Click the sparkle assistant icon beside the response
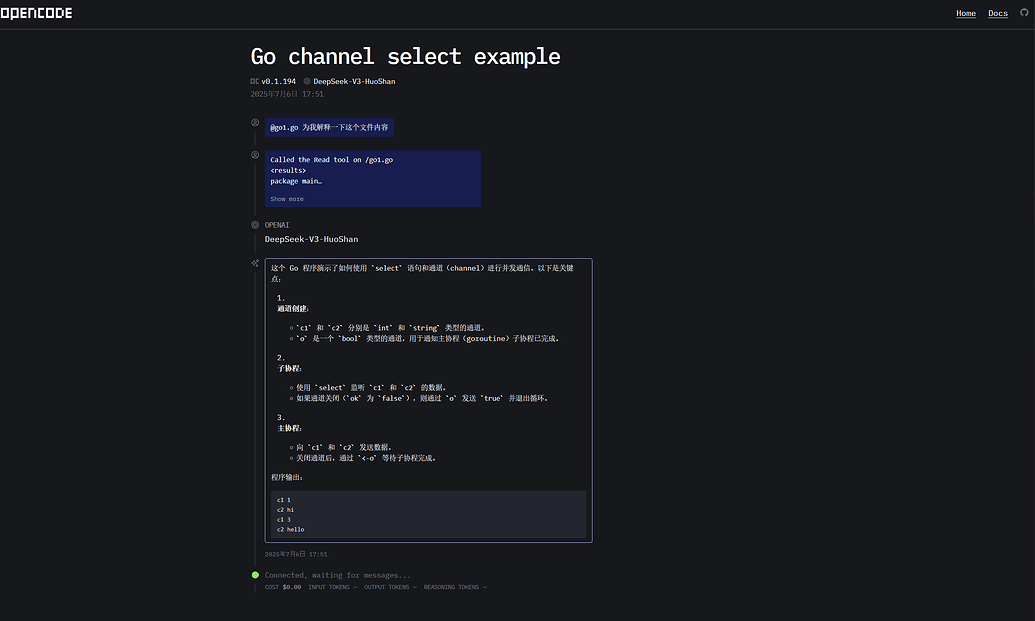Image resolution: width=1035 pixels, height=621 pixels. (255, 263)
